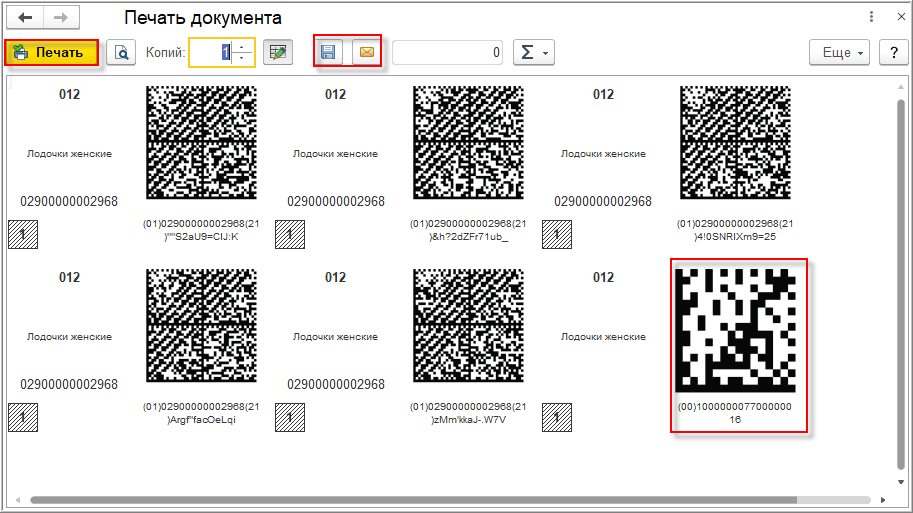Increase copies with the up stepper arrow
This screenshot has width=913, height=513.
(242, 47)
